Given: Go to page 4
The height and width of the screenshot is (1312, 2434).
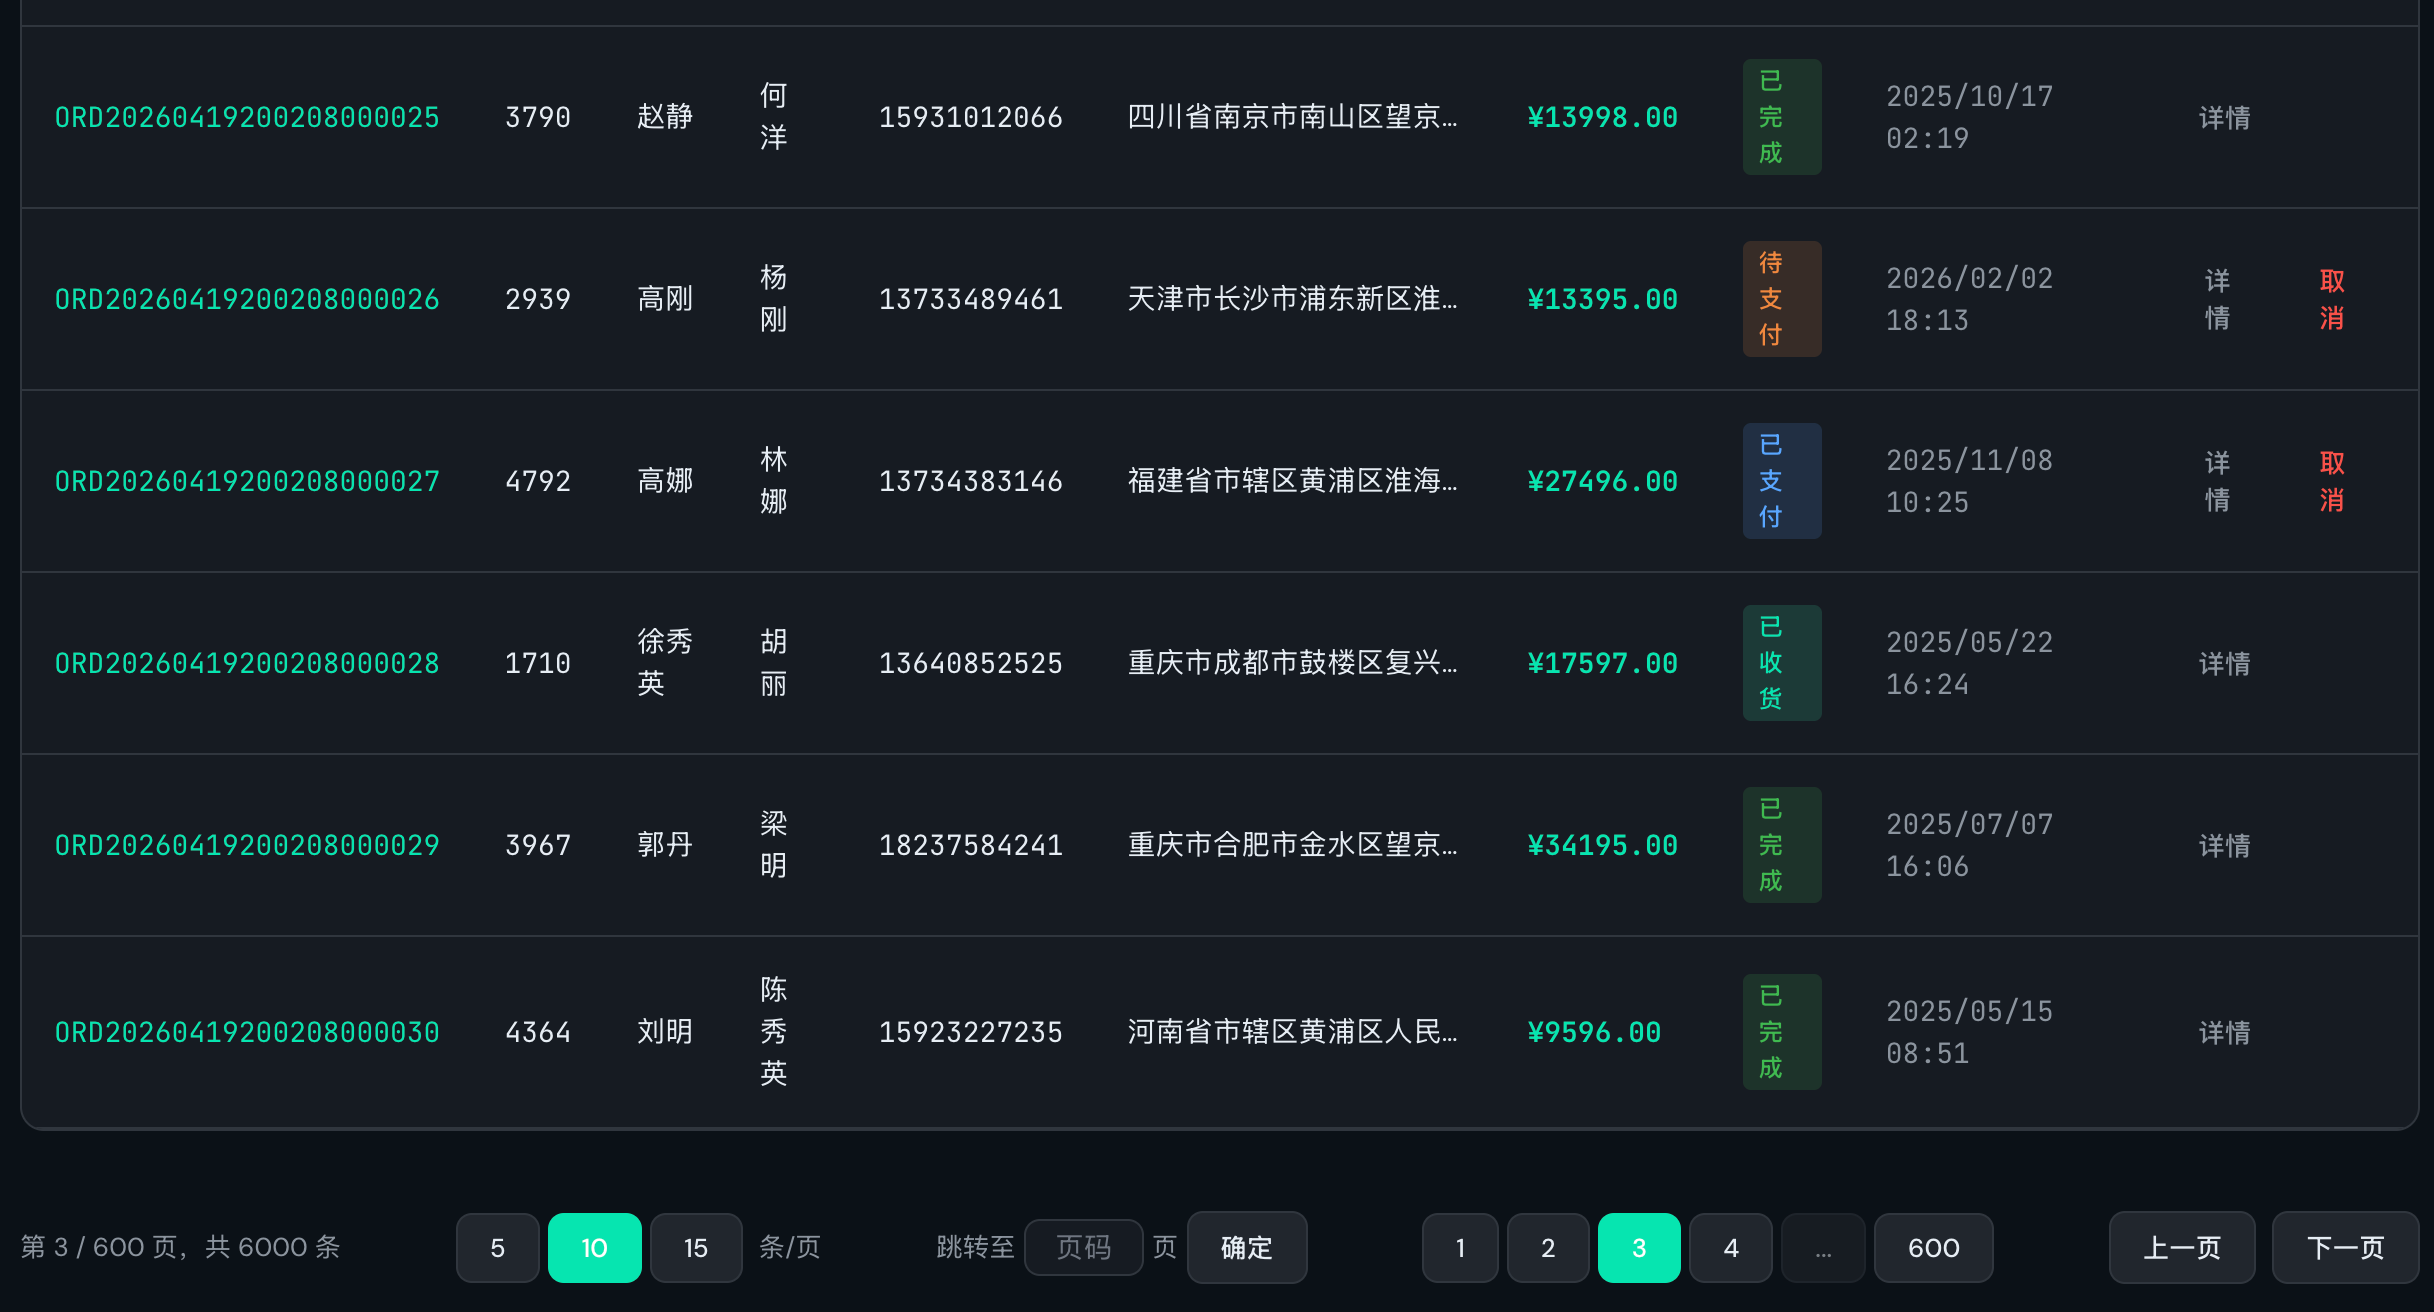Looking at the screenshot, I should (1730, 1247).
